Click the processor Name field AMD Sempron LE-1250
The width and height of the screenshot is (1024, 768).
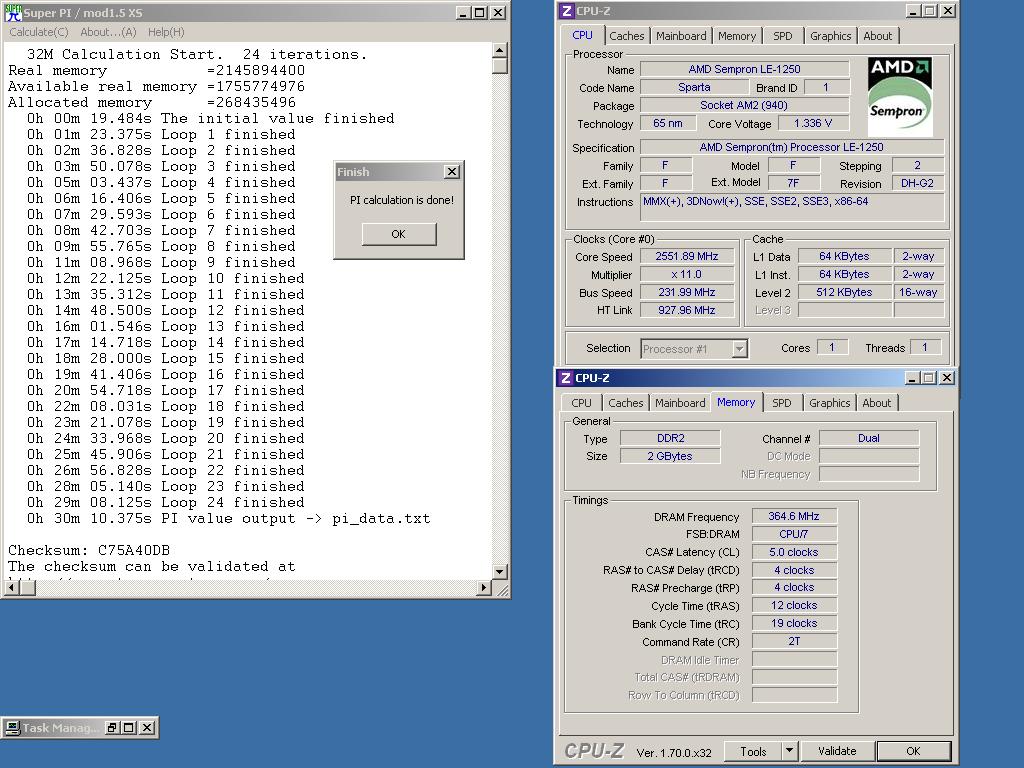[744, 69]
